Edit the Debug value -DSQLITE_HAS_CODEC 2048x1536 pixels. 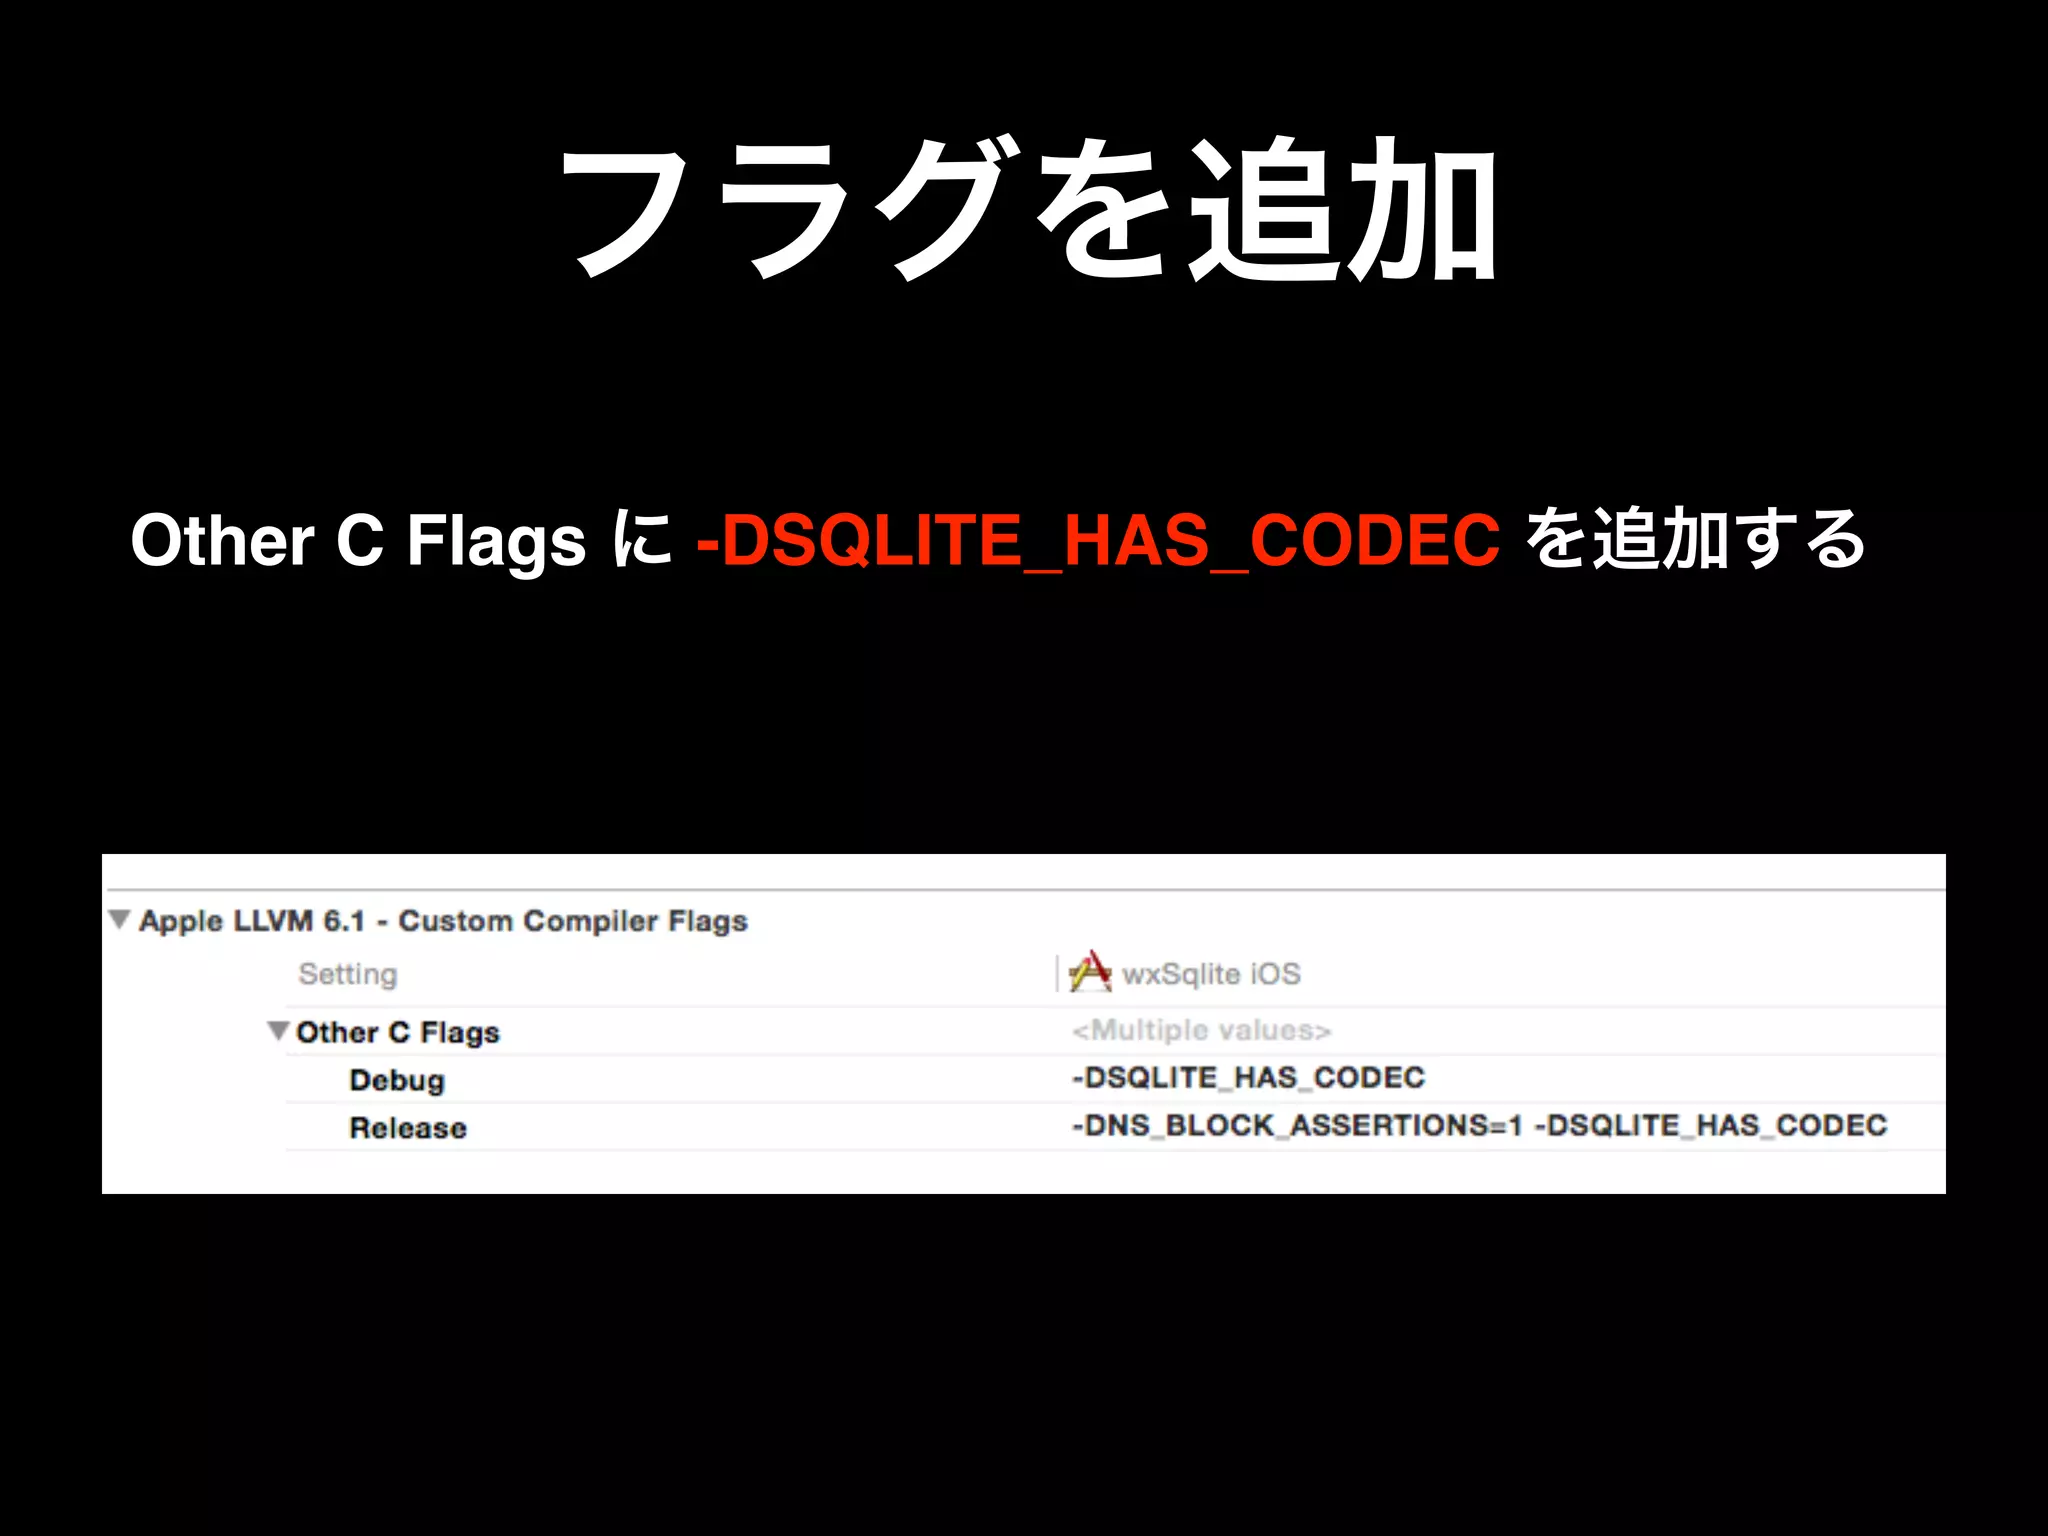(x=1248, y=1077)
